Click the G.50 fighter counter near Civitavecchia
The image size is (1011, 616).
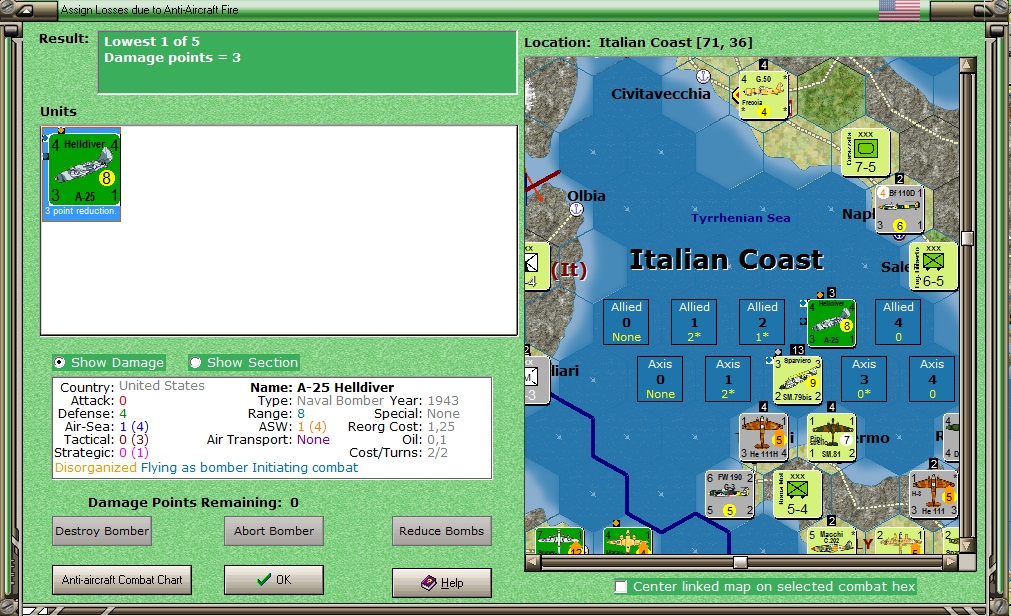[763, 95]
